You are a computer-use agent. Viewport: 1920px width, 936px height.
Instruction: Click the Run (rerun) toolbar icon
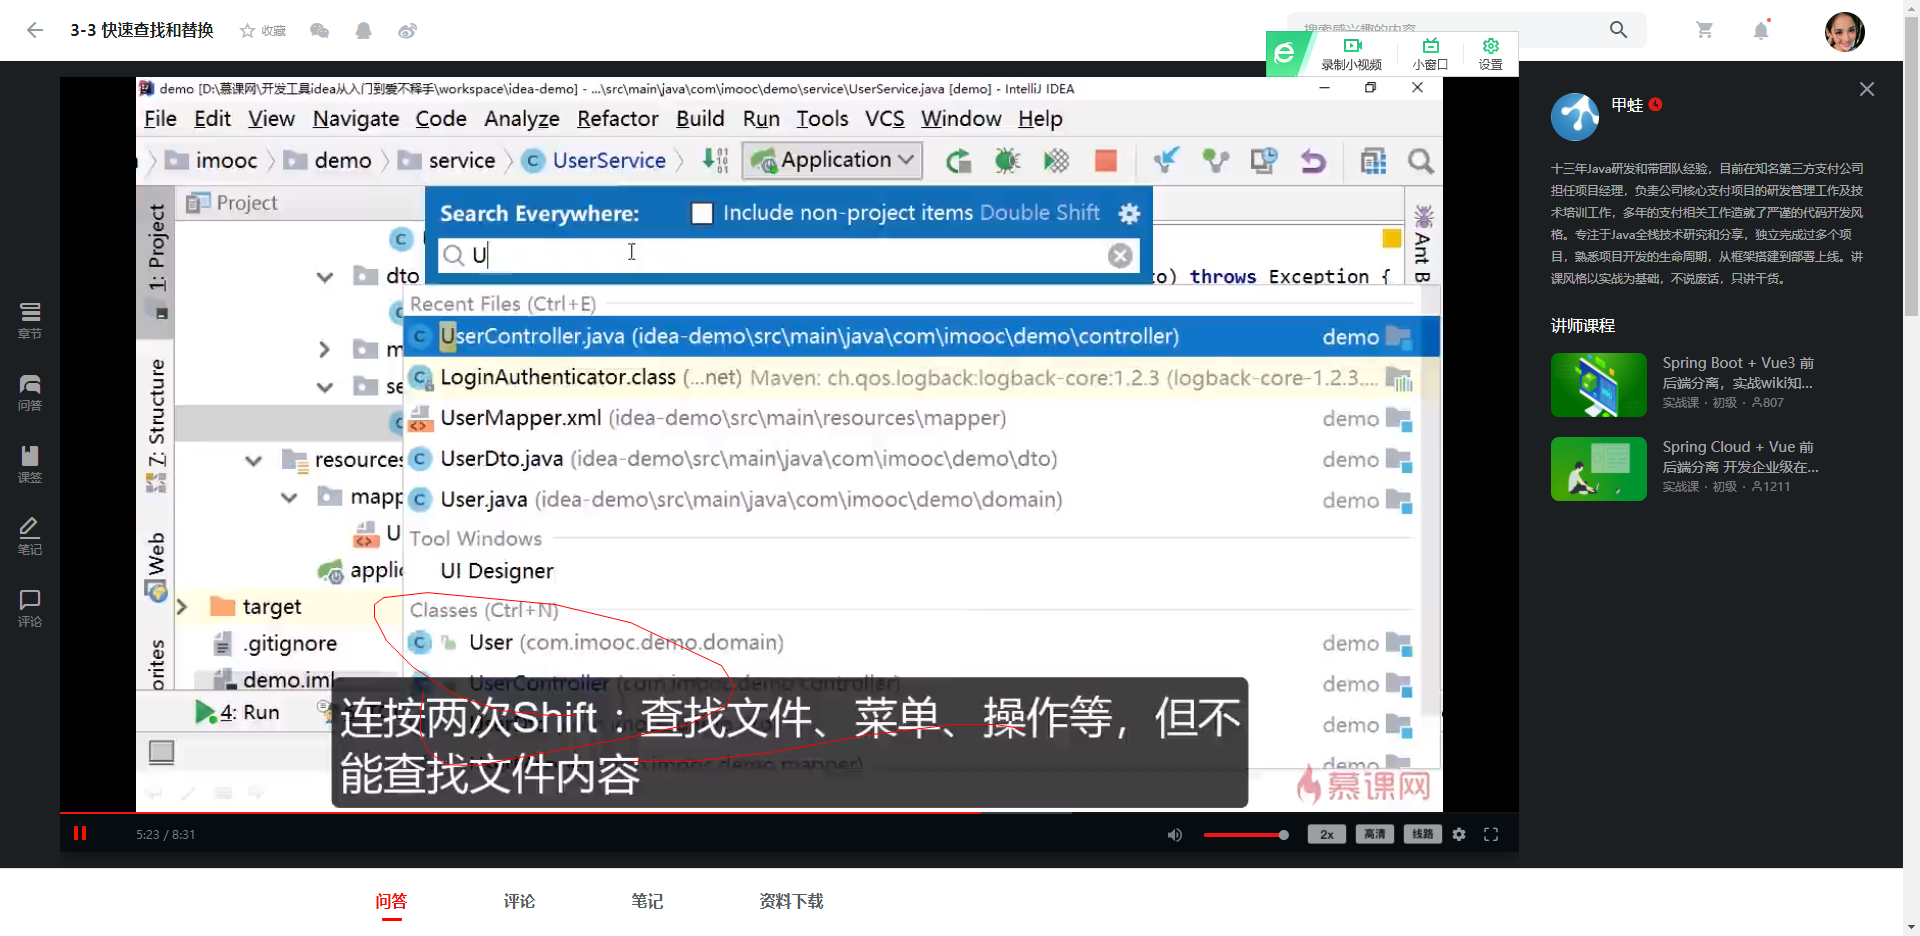tap(958, 160)
